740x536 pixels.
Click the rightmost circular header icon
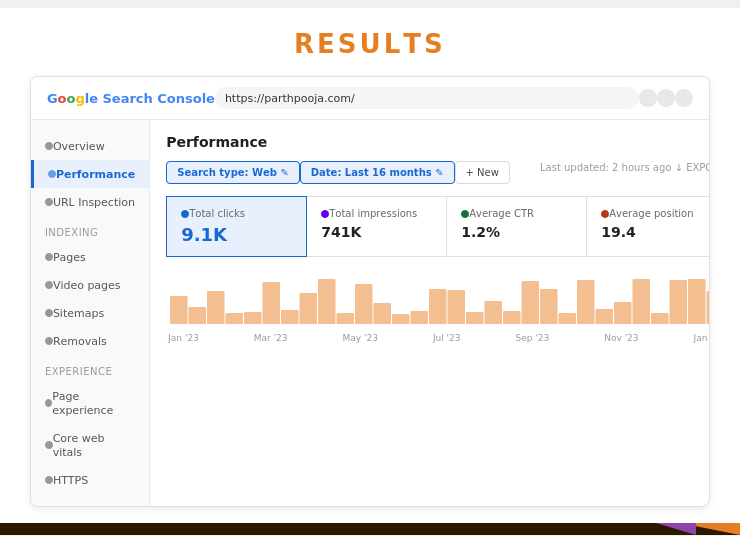click(x=684, y=98)
